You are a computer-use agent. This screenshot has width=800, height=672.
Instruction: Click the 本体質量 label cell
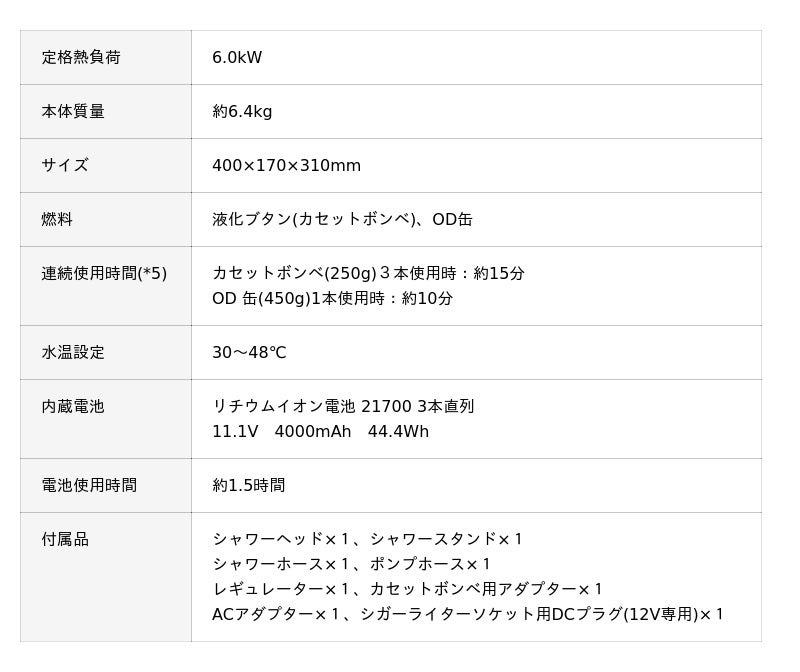coord(73,112)
